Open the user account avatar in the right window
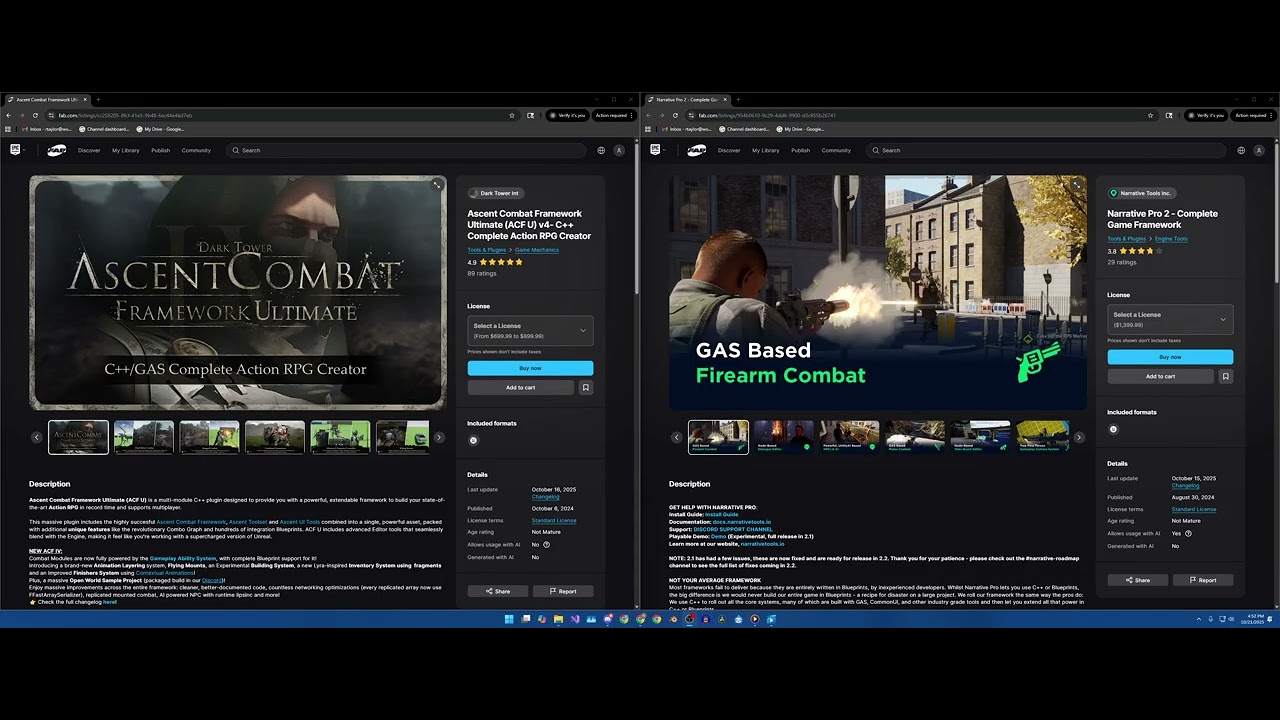Image resolution: width=1280 pixels, height=720 pixels. pyautogui.click(x=1259, y=150)
